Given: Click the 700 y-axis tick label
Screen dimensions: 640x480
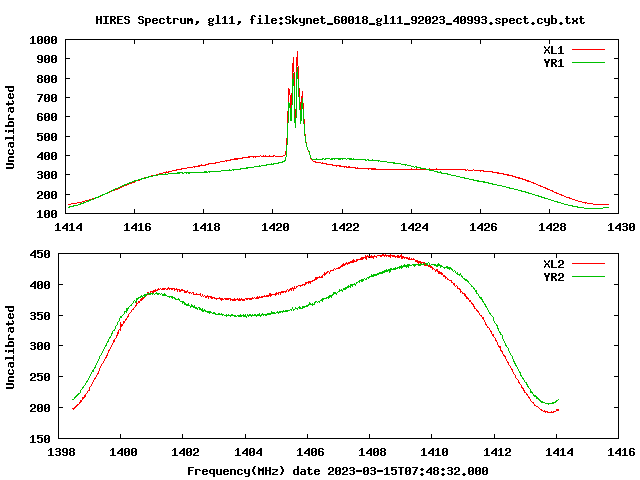Looking at the screenshot, I should (x=47, y=98).
